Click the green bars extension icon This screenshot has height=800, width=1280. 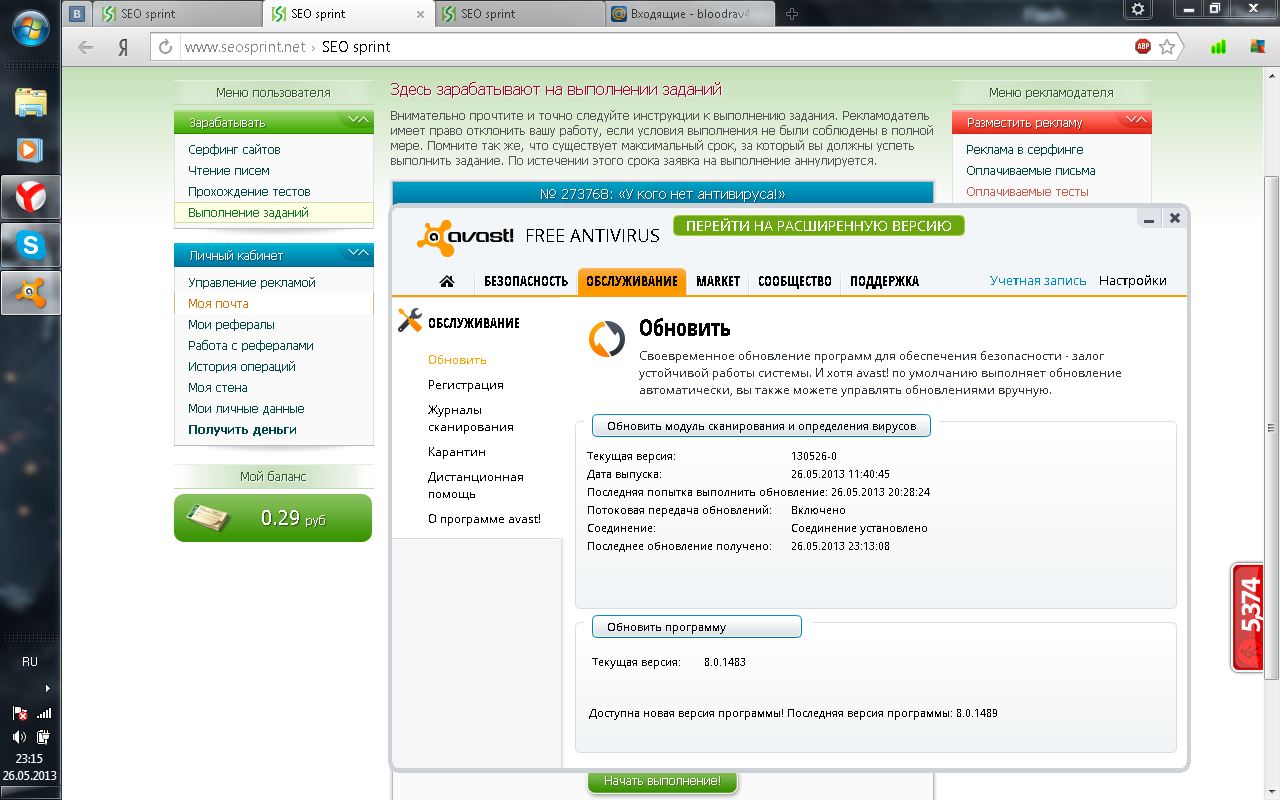(1218, 46)
